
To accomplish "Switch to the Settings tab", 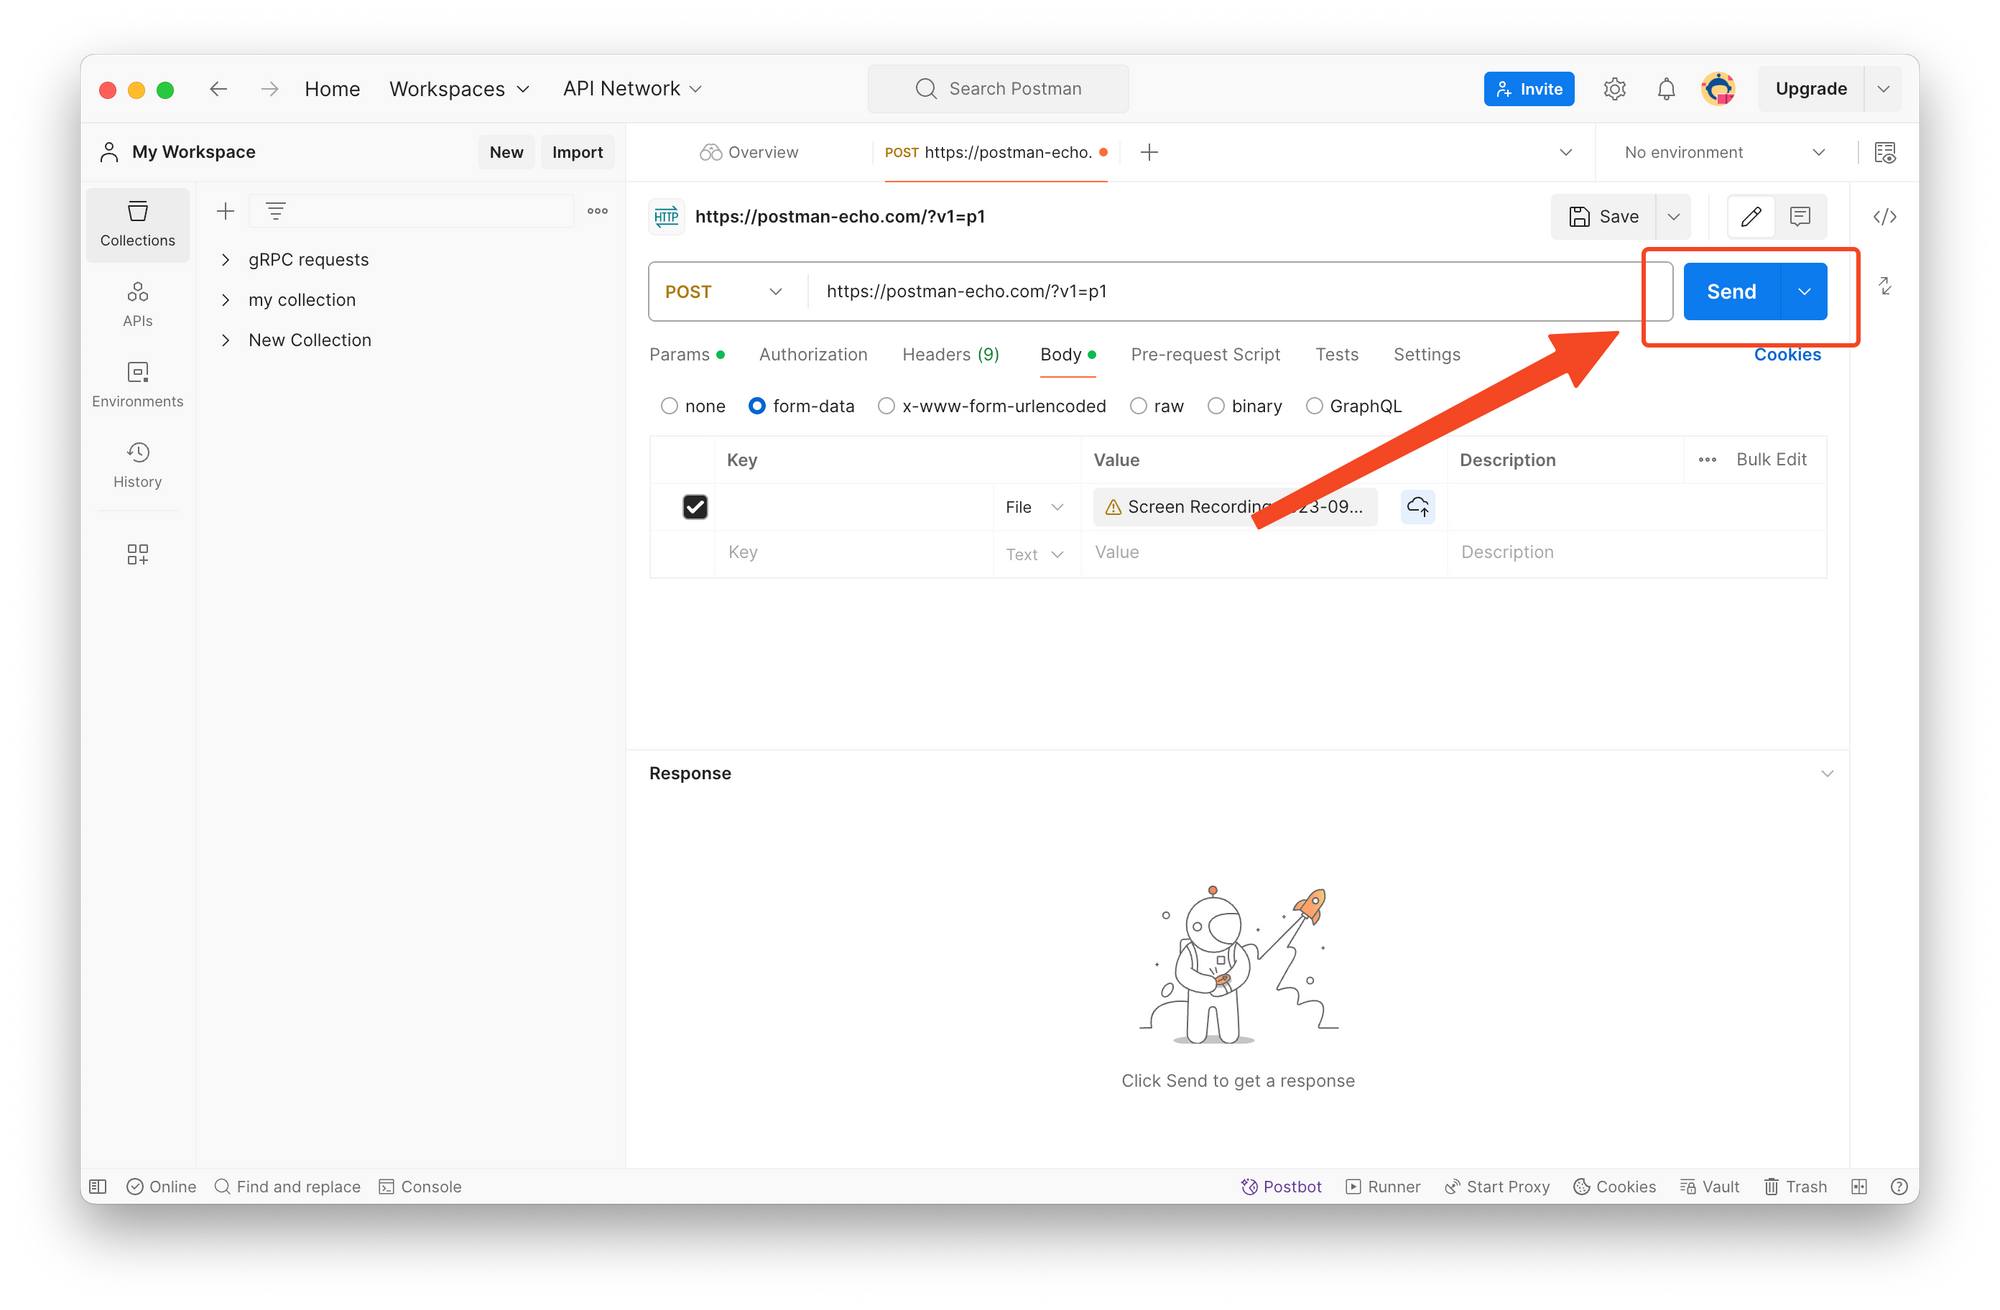I will click(x=1427, y=355).
